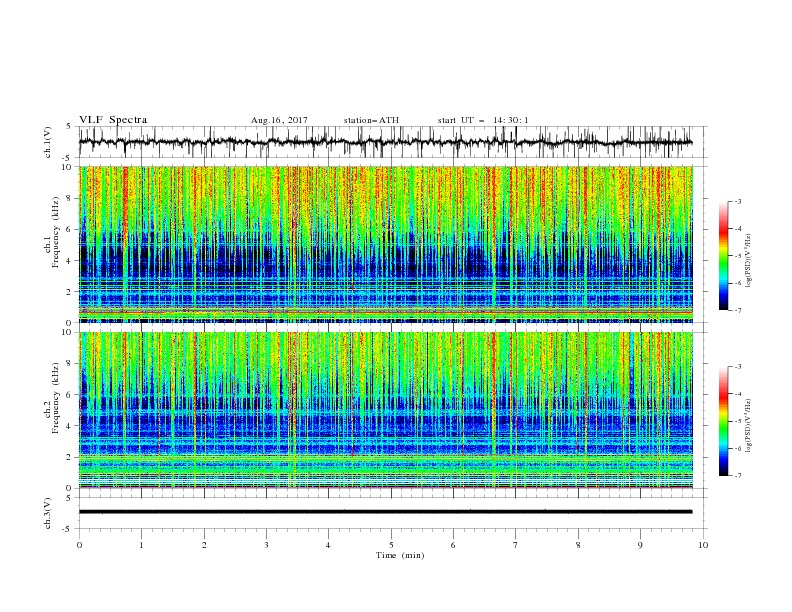The image size is (792, 612).
Task: Click the lower color scale bar beside ch.2
Action: [724, 421]
